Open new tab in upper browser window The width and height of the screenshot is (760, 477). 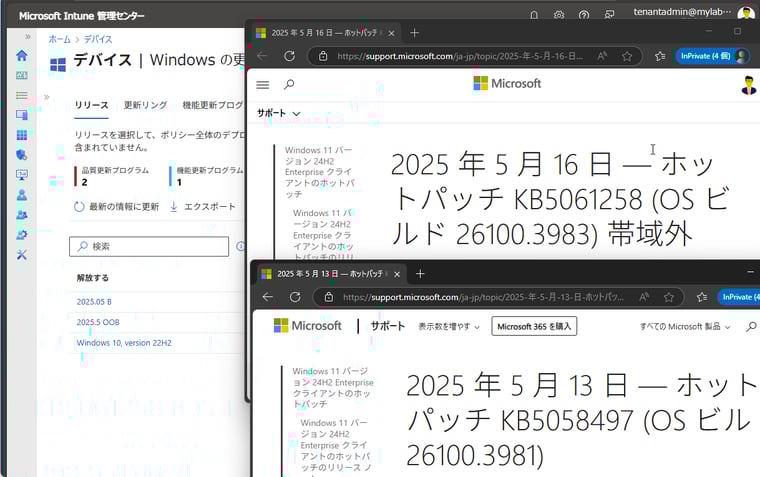[414, 33]
